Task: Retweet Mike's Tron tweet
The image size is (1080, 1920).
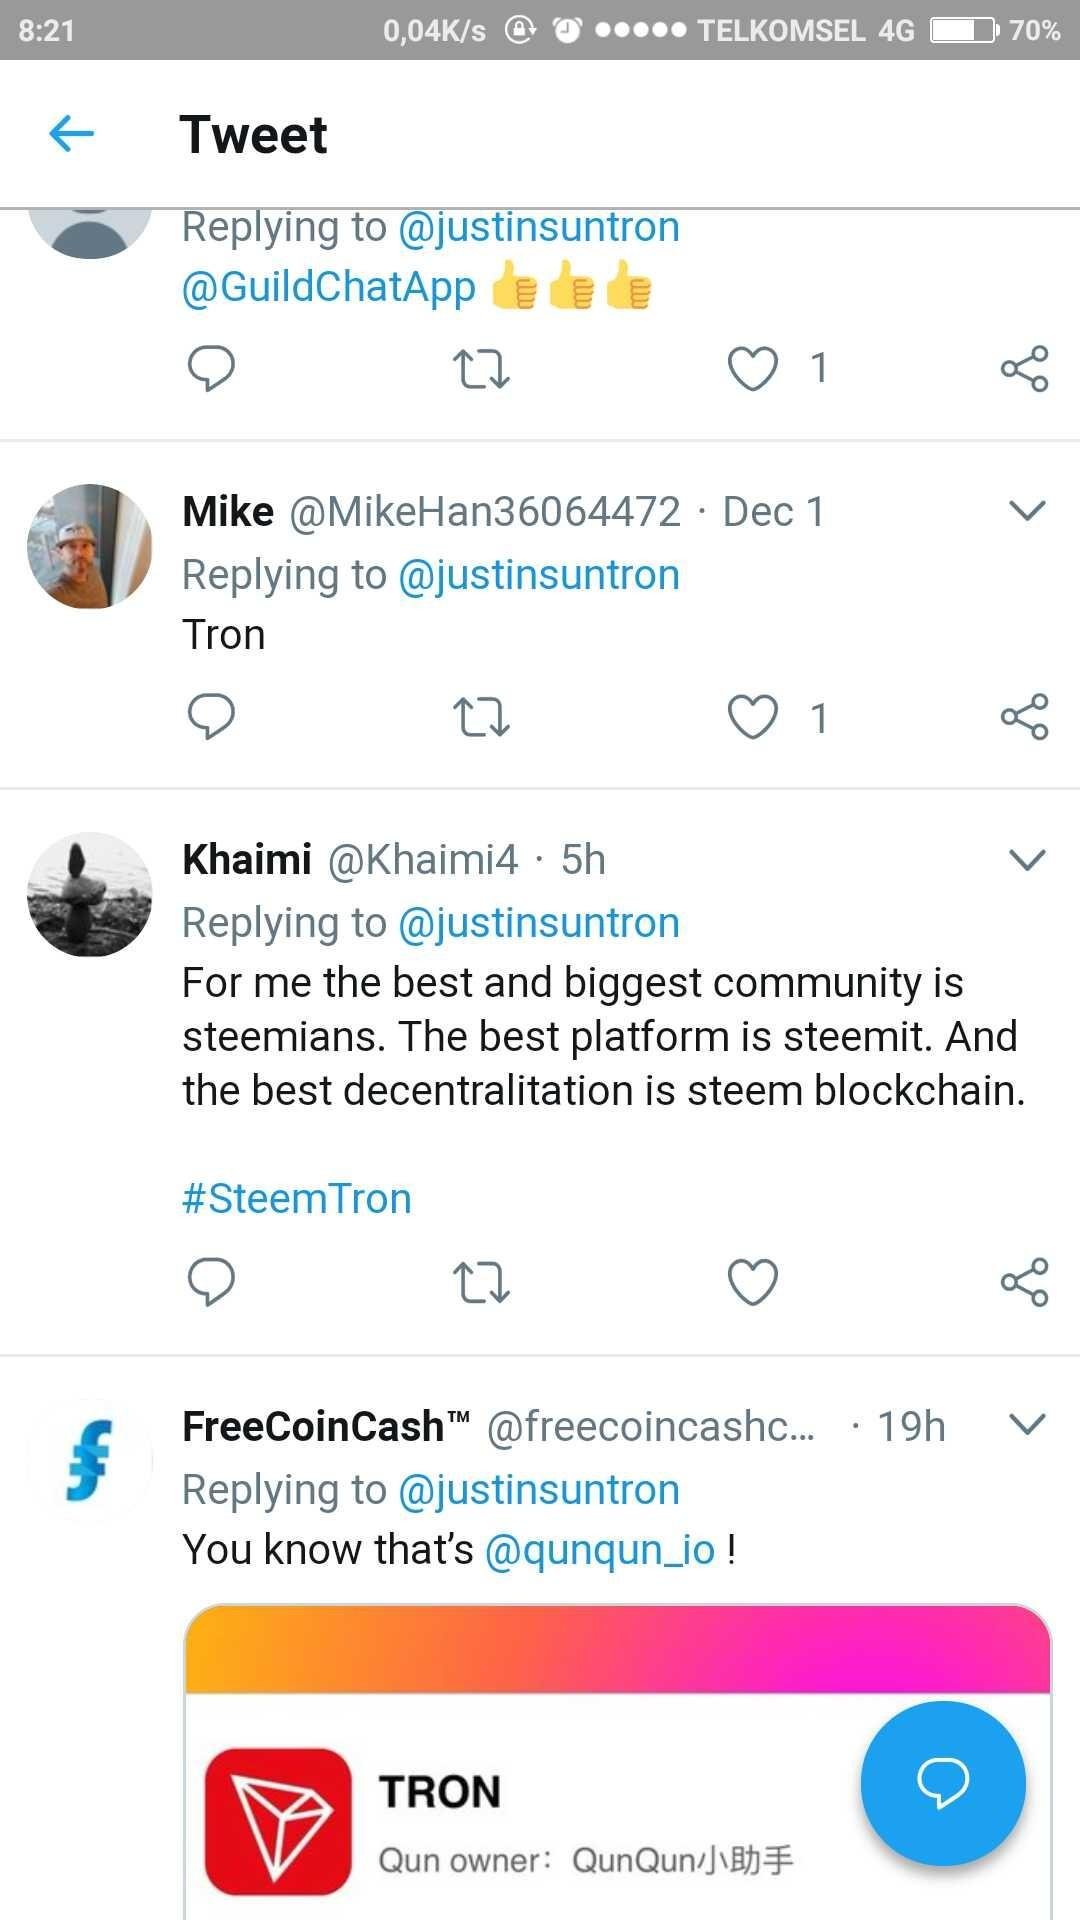Action: tap(482, 717)
